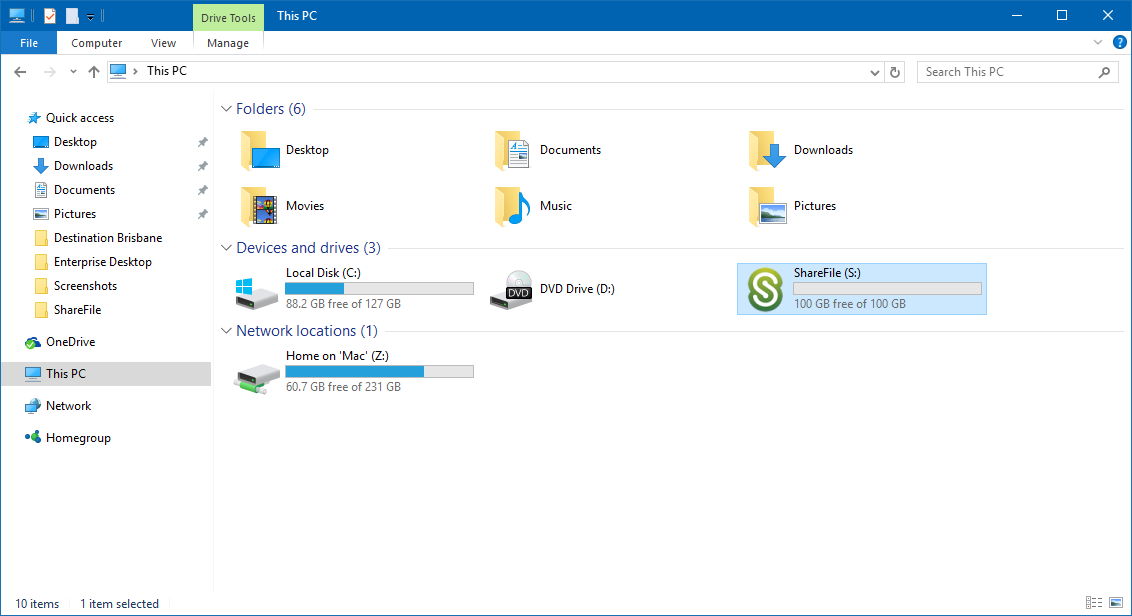Open the Manage tab under Drive Tools
The image size is (1132, 616).
click(228, 42)
